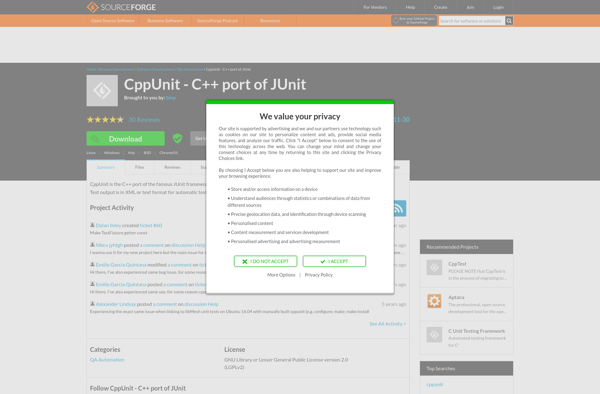Click the C Unit Testing Framework icon

[x=434, y=335]
